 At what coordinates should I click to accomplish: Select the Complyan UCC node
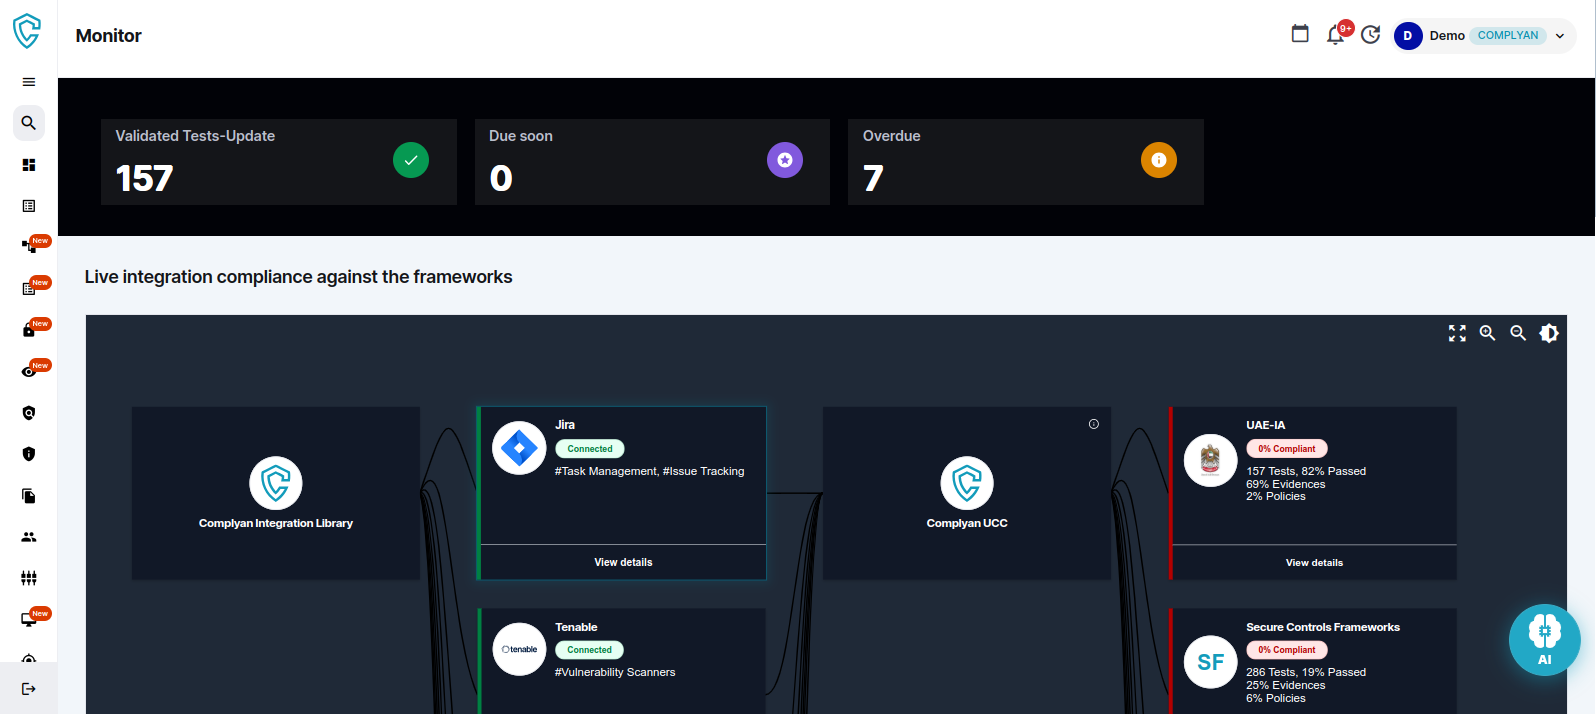click(x=967, y=493)
